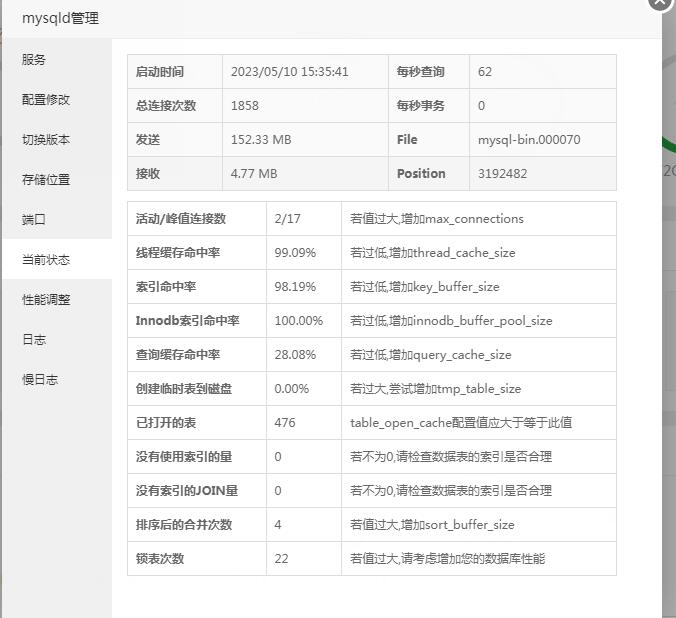Select the 当前状态 tab

[57, 260]
